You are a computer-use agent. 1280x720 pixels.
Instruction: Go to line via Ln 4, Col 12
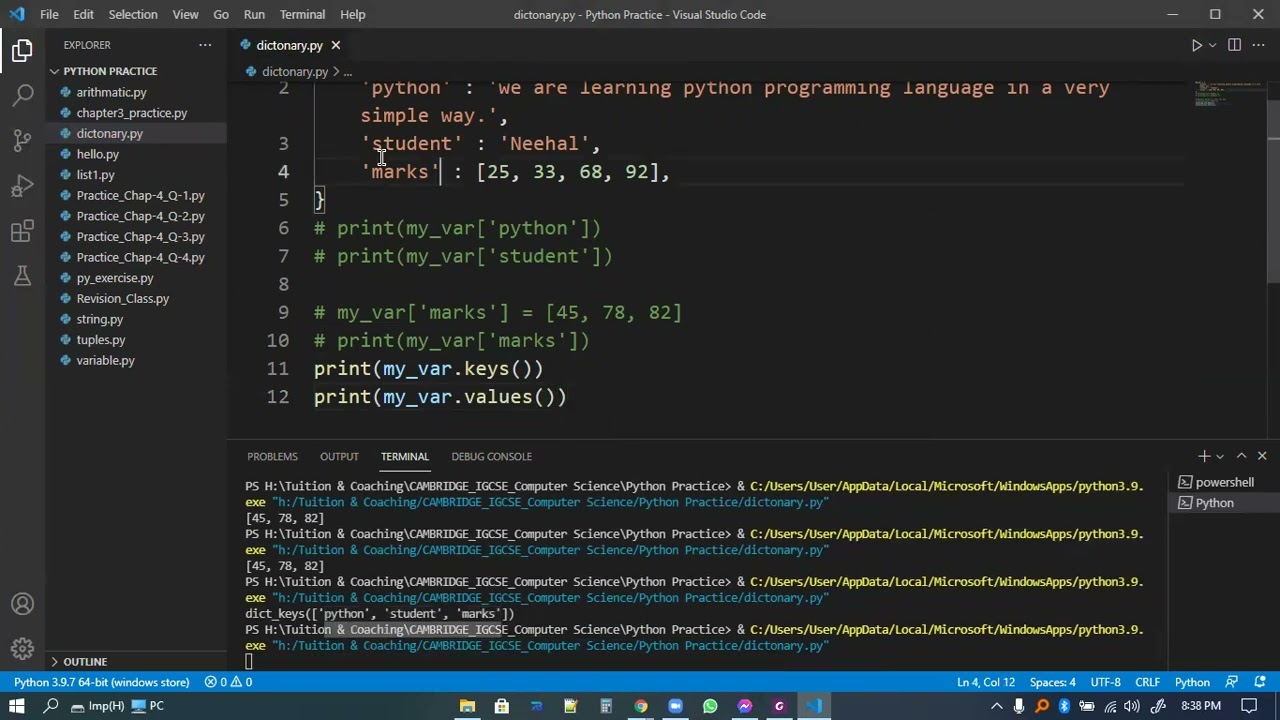click(x=986, y=682)
